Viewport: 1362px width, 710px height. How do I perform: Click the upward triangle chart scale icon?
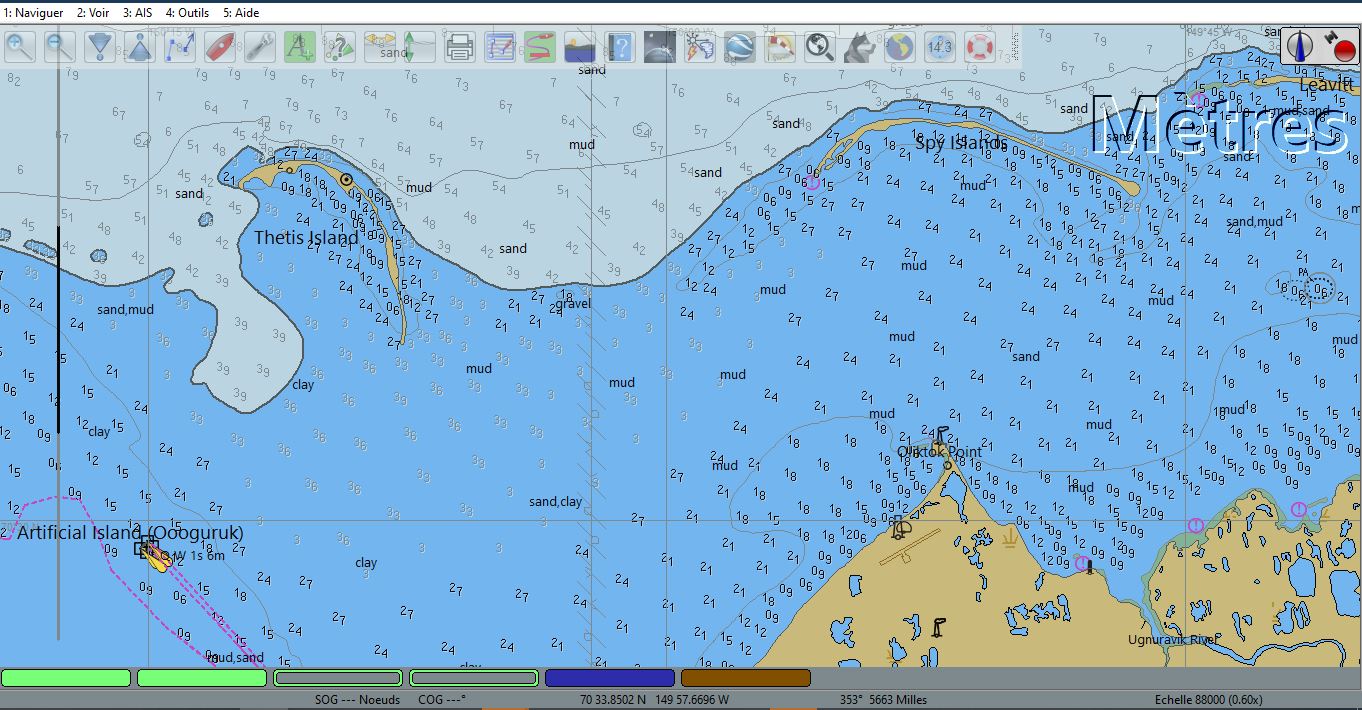click(140, 47)
